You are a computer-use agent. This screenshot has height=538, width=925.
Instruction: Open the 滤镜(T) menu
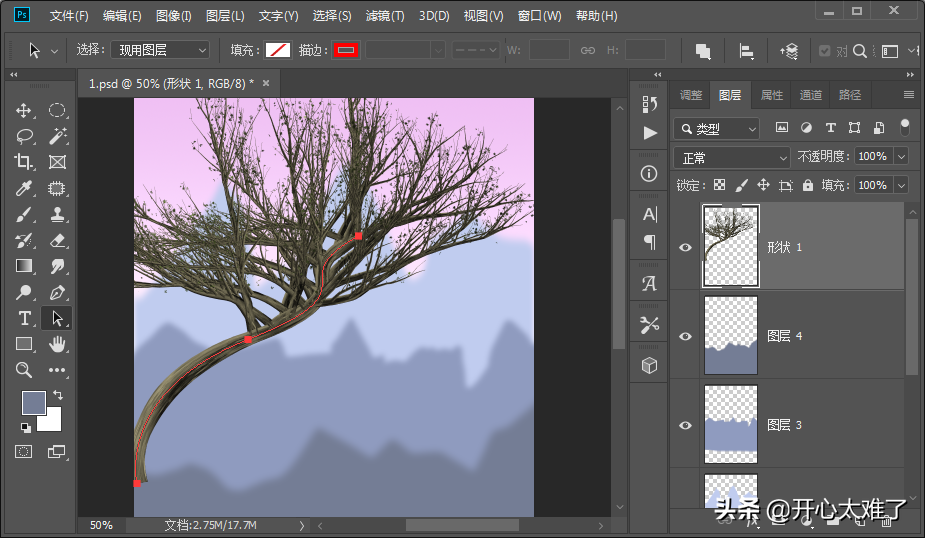[385, 16]
